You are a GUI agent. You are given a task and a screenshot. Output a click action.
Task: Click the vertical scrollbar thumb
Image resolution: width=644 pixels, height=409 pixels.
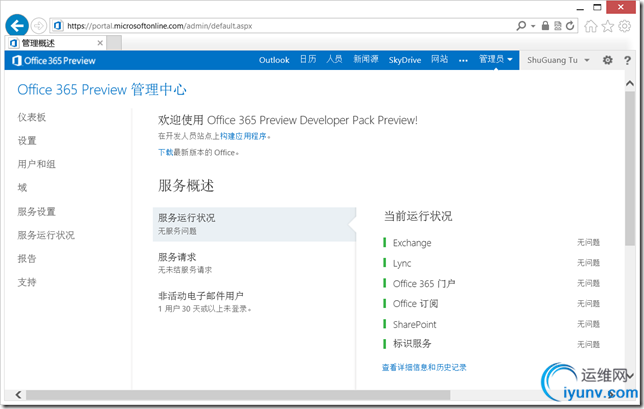pos(630,168)
